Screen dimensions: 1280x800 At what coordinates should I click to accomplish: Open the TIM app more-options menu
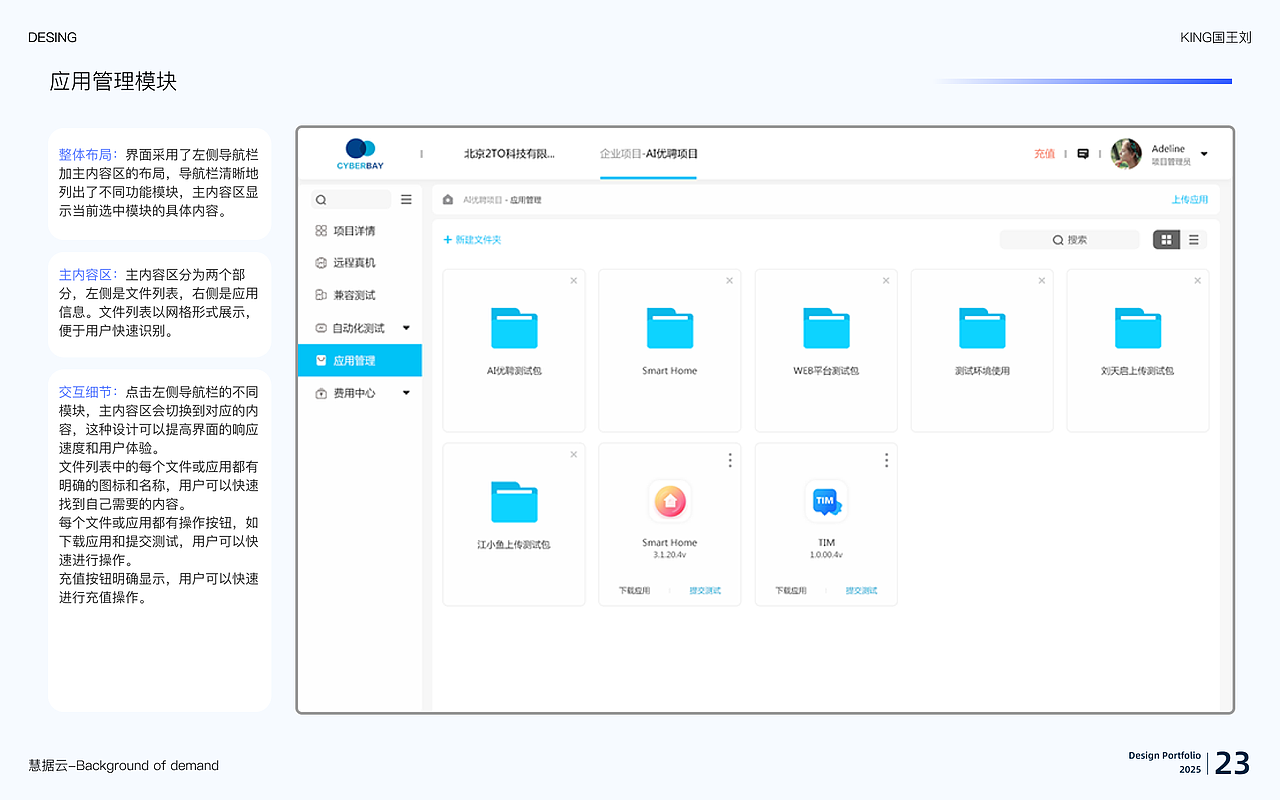tap(886, 460)
